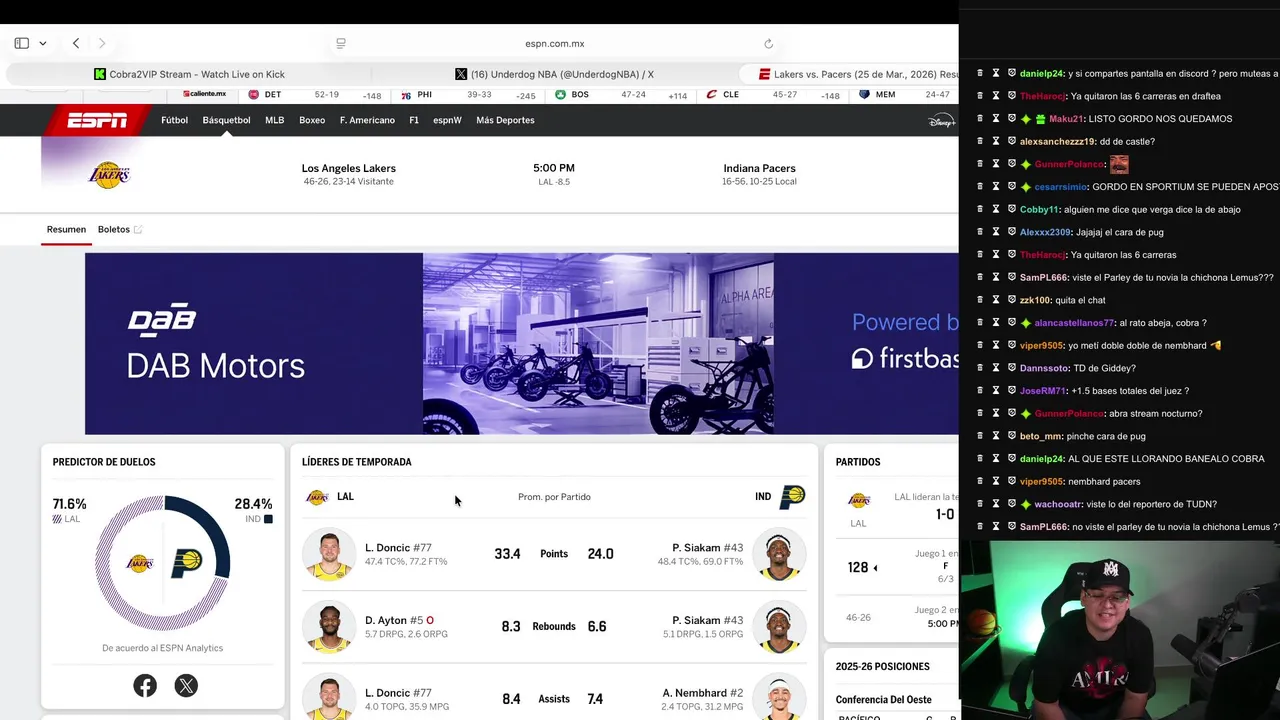Timeout Alexxx2309 with hourglass icon
This screenshot has height=720, width=1280.
[996, 232]
